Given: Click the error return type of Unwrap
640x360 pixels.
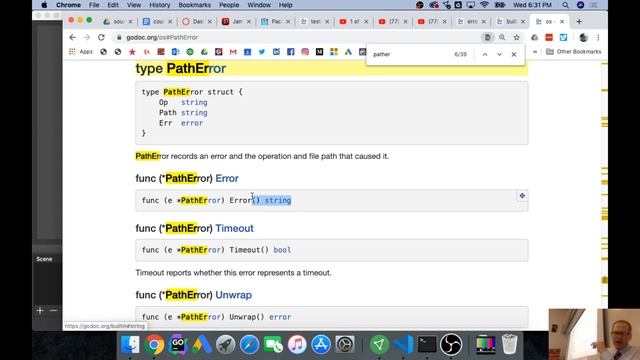Looking at the screenshot, I should click(x=280, y=317).
